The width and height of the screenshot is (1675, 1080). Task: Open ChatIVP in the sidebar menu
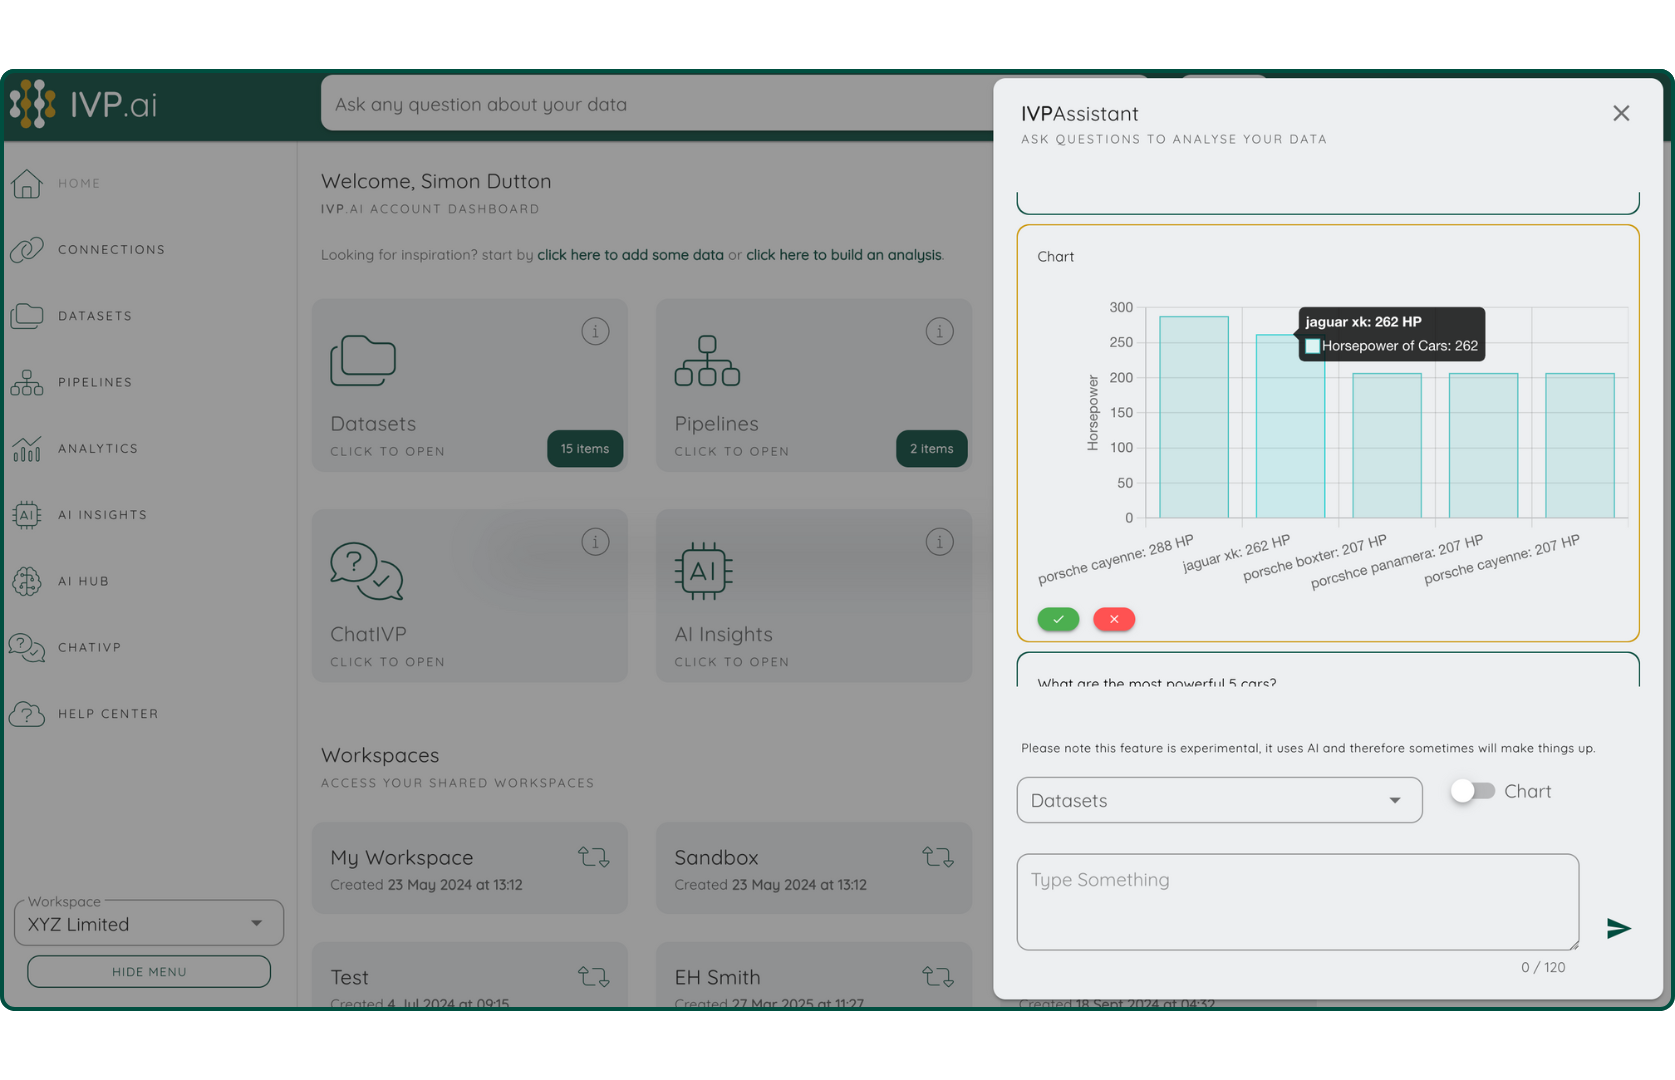[89, 647]
